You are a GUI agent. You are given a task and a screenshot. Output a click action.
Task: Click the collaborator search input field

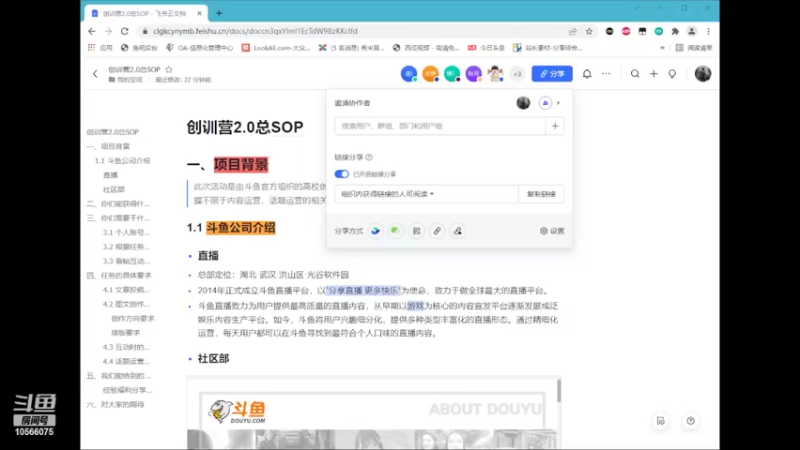click(x=440, y=126)
